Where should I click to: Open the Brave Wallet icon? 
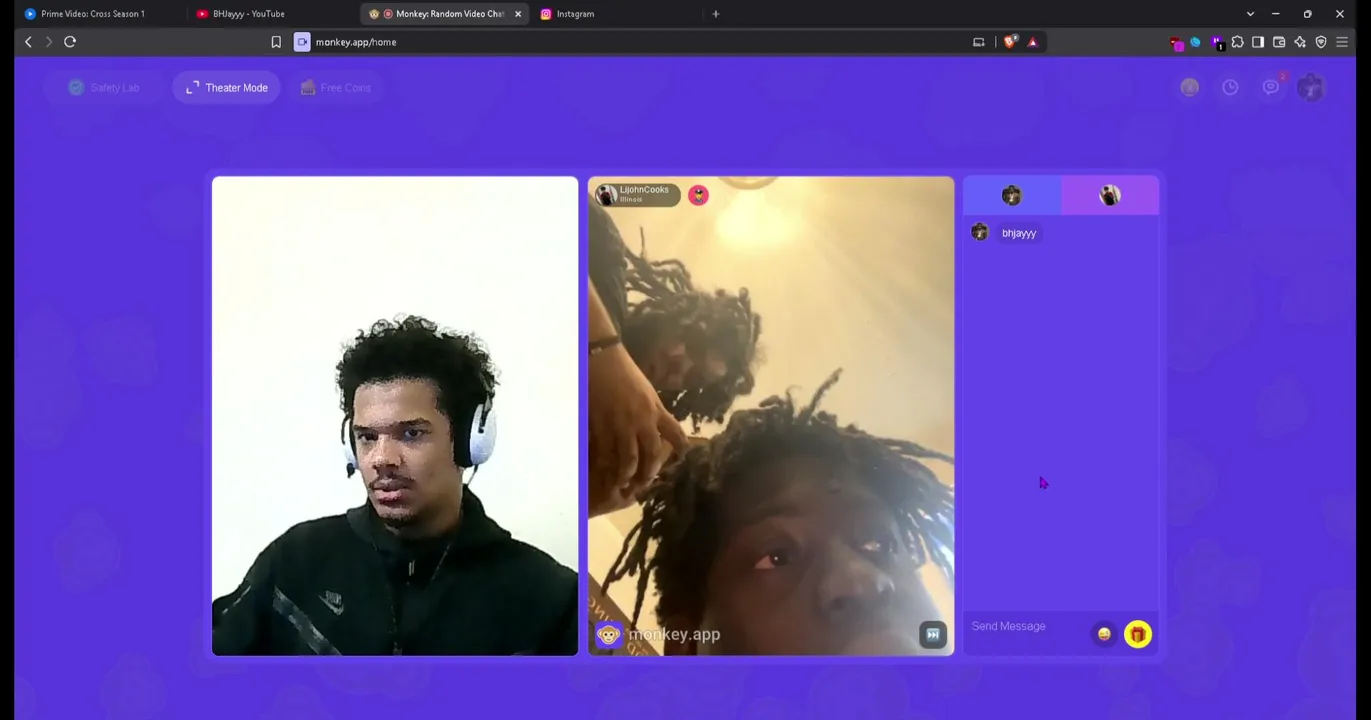point(1279,42)
